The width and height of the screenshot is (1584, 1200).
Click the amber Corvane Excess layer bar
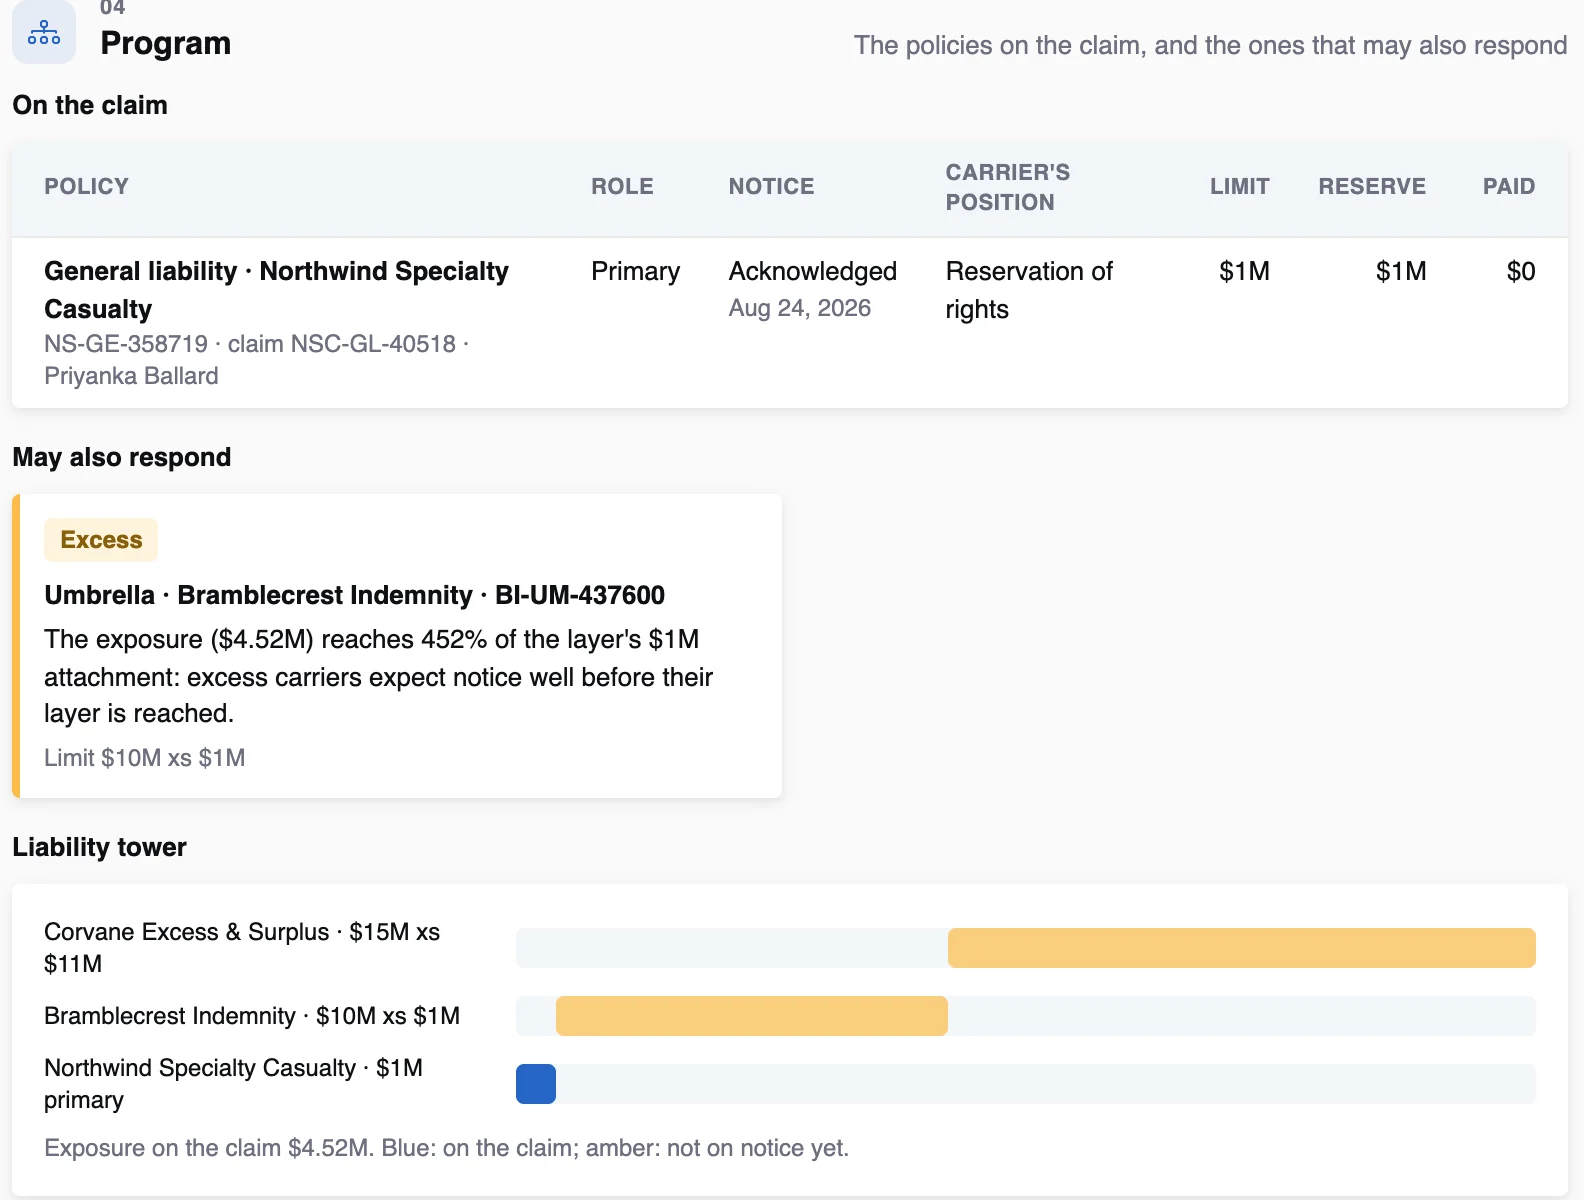(x=1242, y=948)
